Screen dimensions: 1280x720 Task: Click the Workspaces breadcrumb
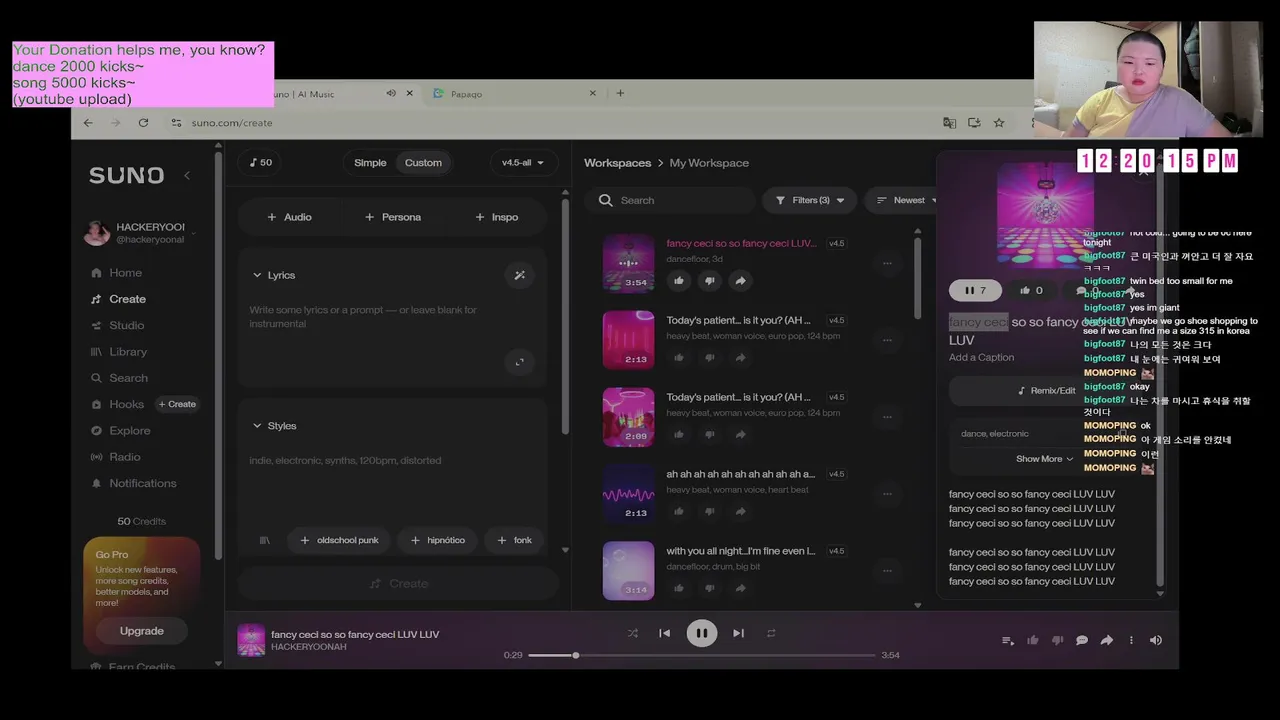tap(617, 163)
